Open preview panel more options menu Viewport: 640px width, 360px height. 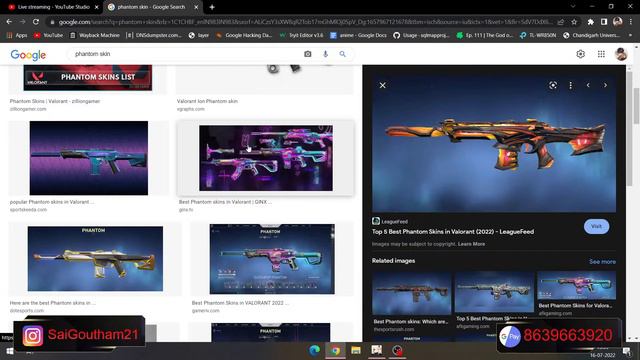click(x=570, y=85)
